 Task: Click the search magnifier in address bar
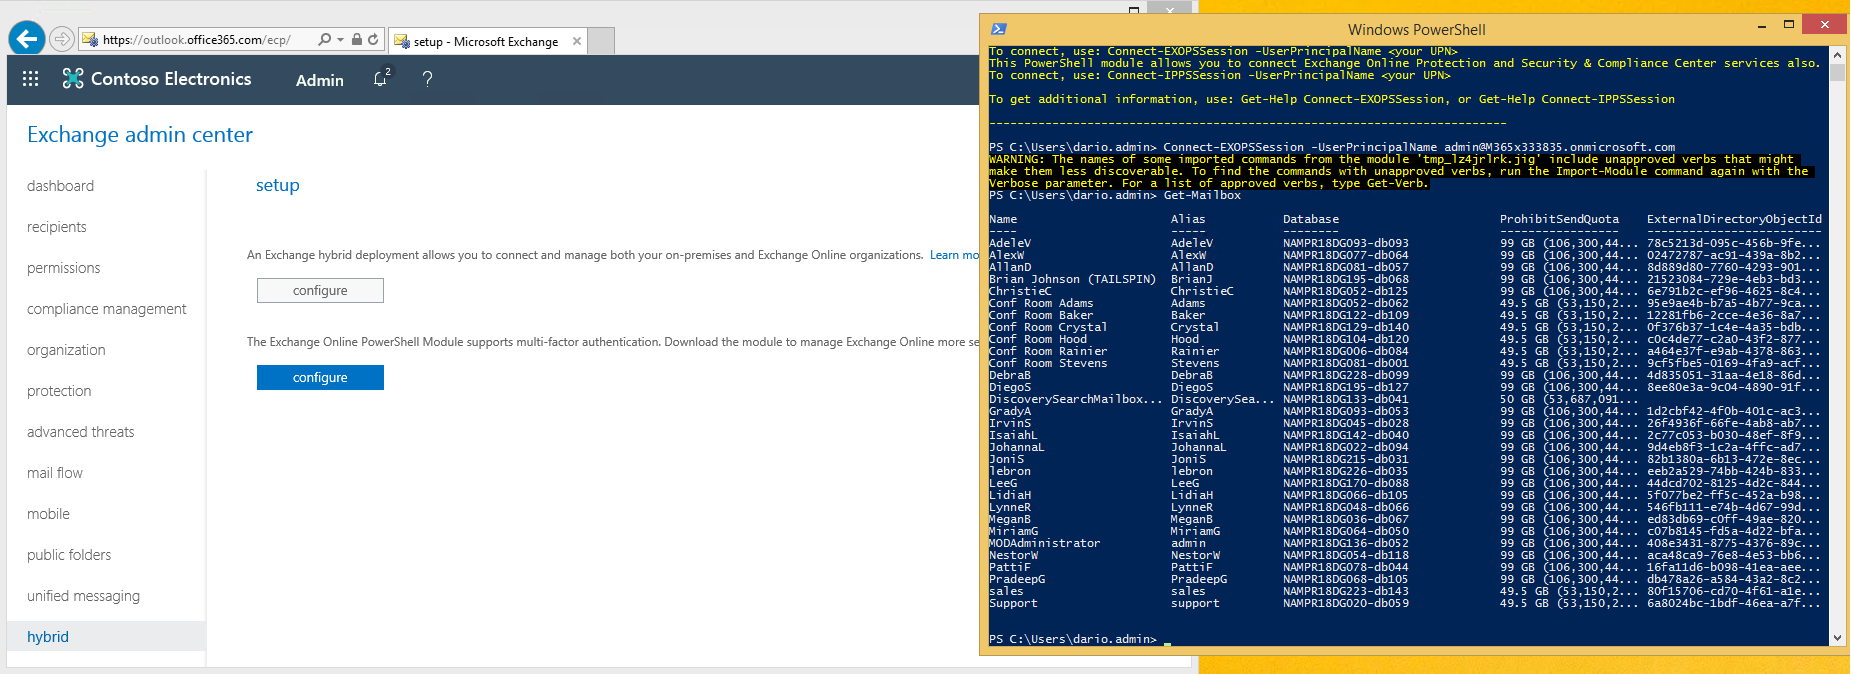[x=325, y=40]
